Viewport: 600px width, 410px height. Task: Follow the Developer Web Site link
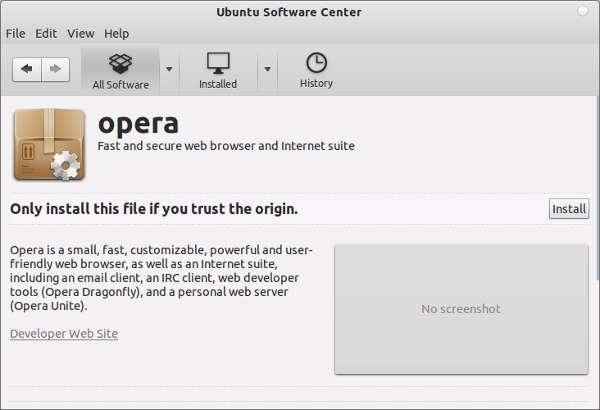64,333
